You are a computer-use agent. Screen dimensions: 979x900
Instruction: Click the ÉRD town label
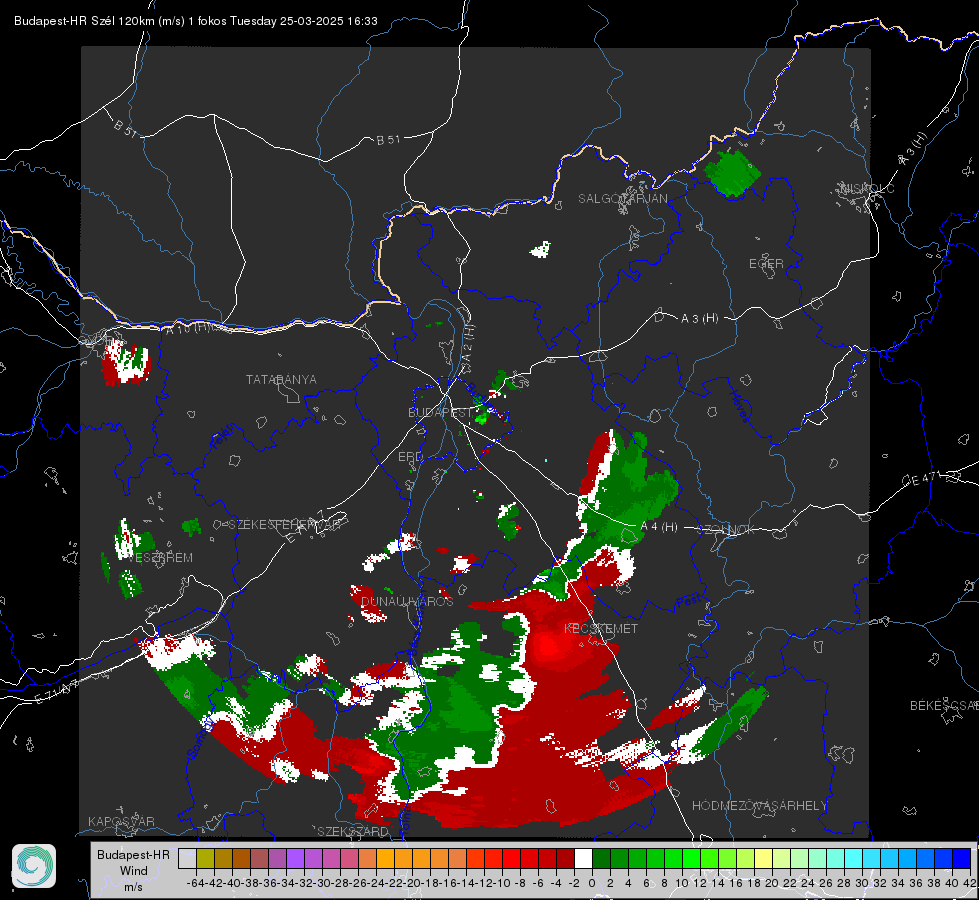point(410,457)
